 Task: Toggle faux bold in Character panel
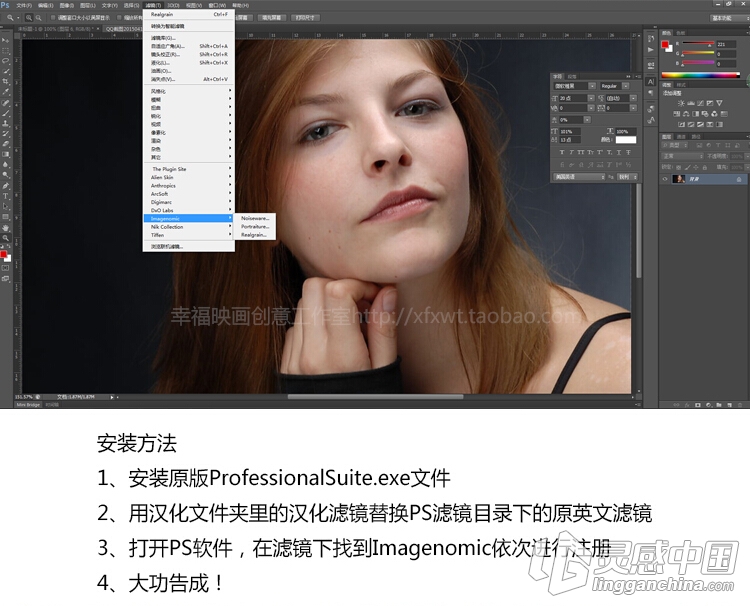[x=562, y=152]
